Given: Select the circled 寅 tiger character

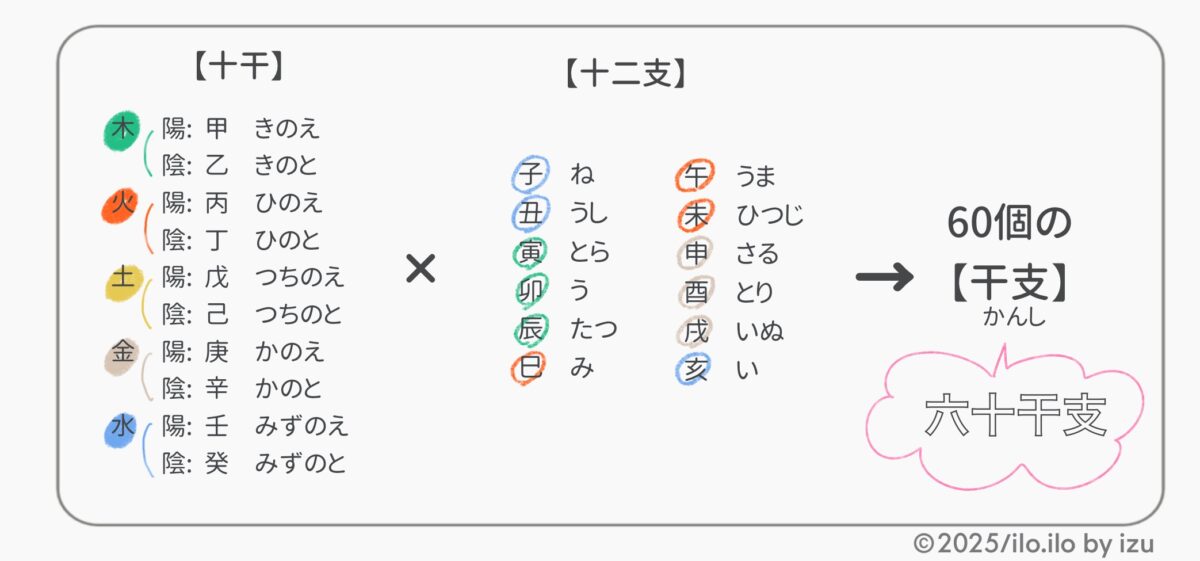Looking at the screenshot, I should [529, 252].
